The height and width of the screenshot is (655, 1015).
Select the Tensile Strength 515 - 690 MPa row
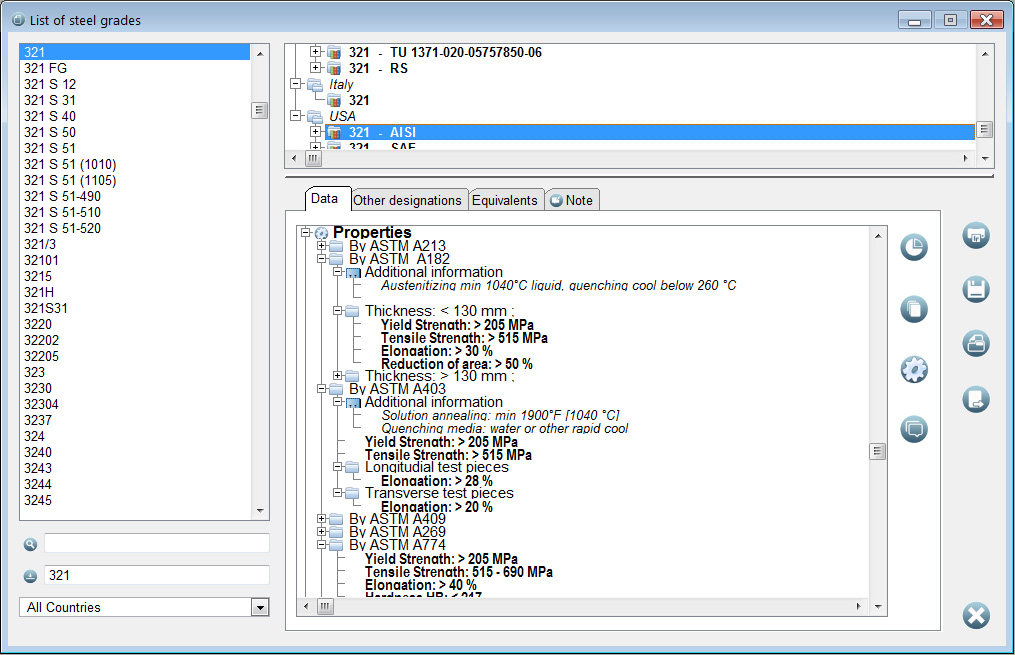click(x=459, y=572)
